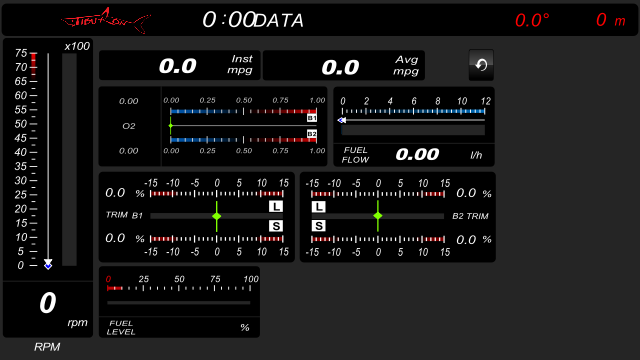
Task: Click the red 0 m distance value
Action: (x=611, y=20)
